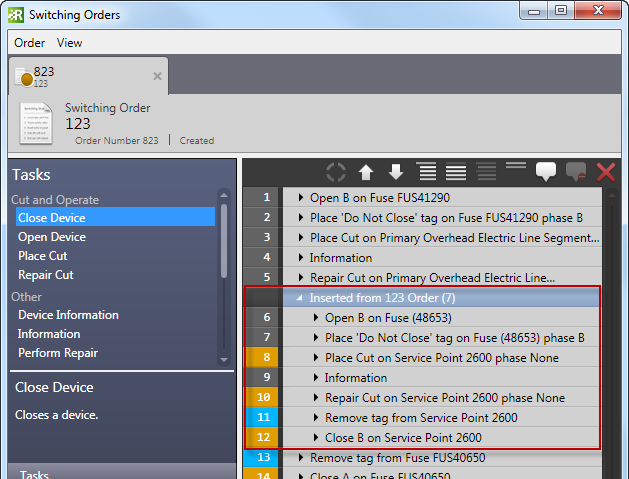The width and height of the screenshot is (629, 479).
Task: Click the two-line collapse icon in toolbar
Action: click(x=516, y=167)
